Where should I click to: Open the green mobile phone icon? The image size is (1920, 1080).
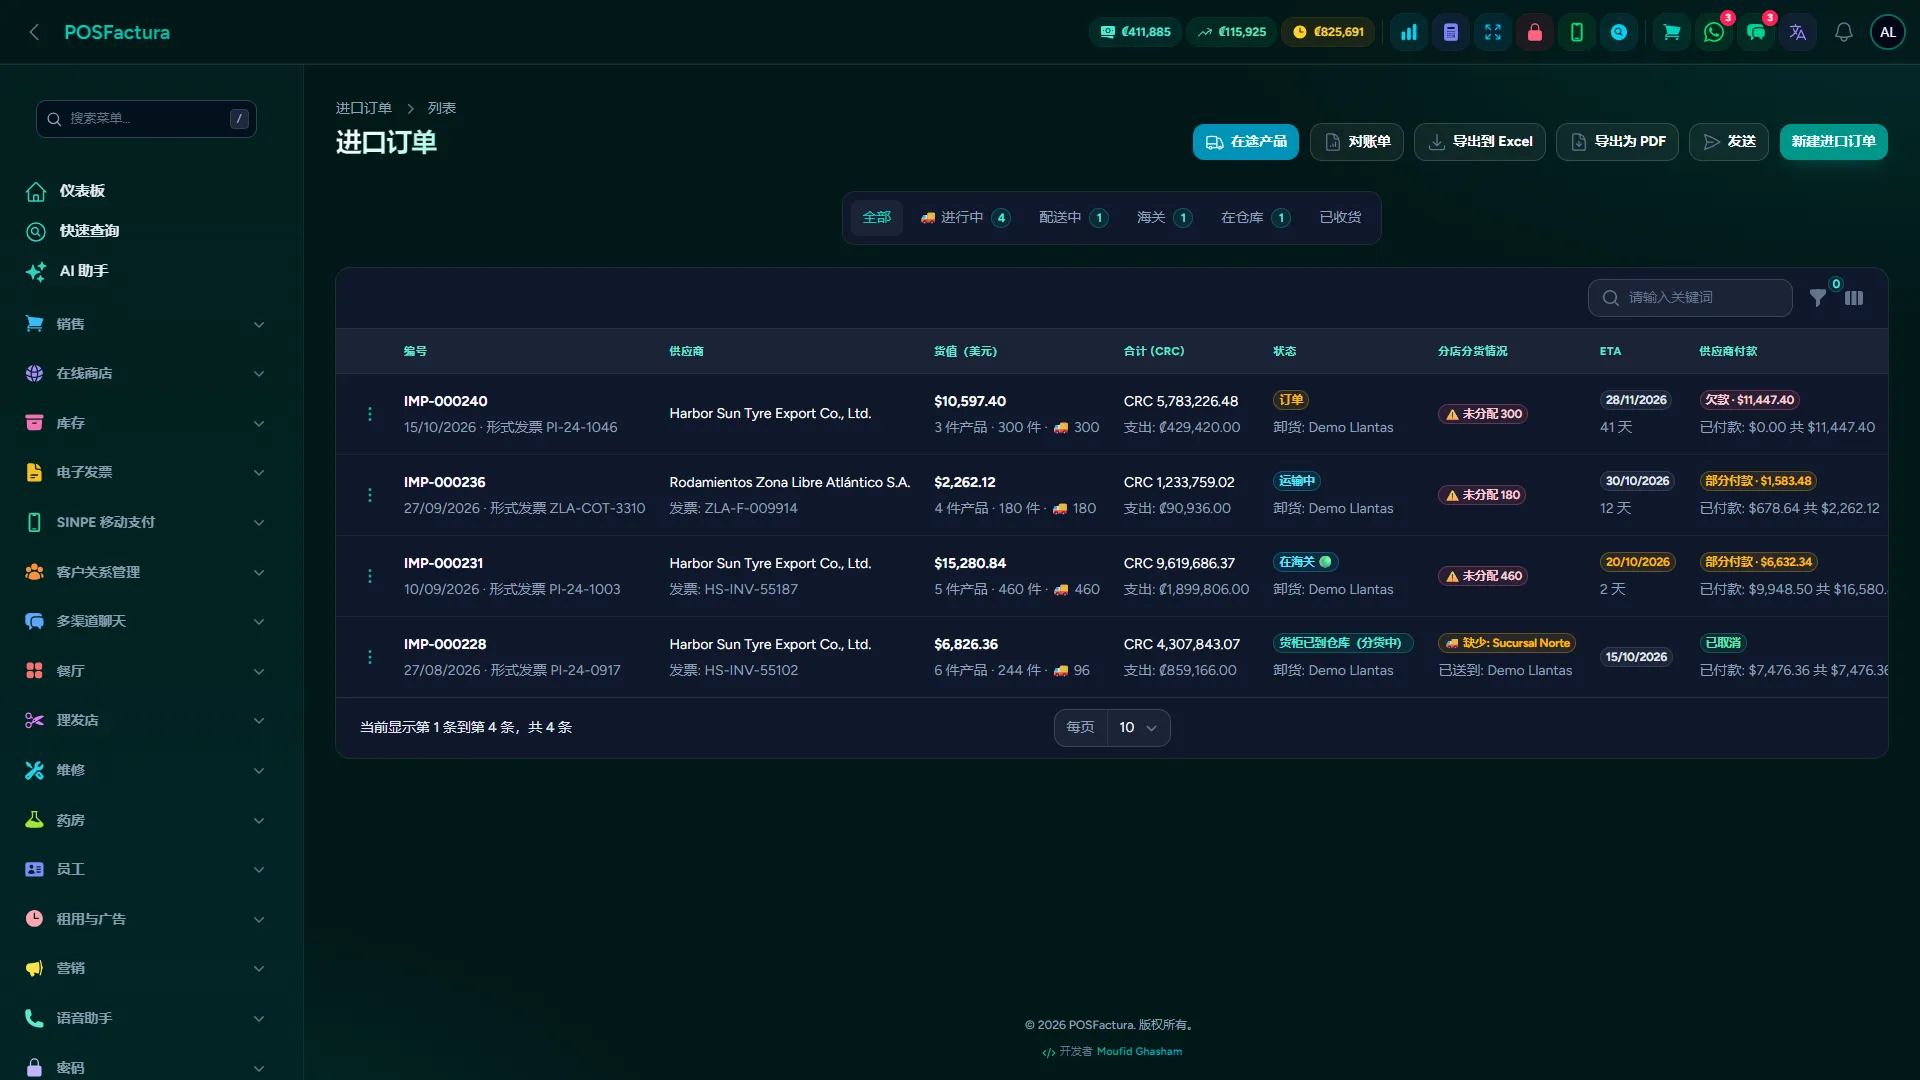click(1577, 32)
